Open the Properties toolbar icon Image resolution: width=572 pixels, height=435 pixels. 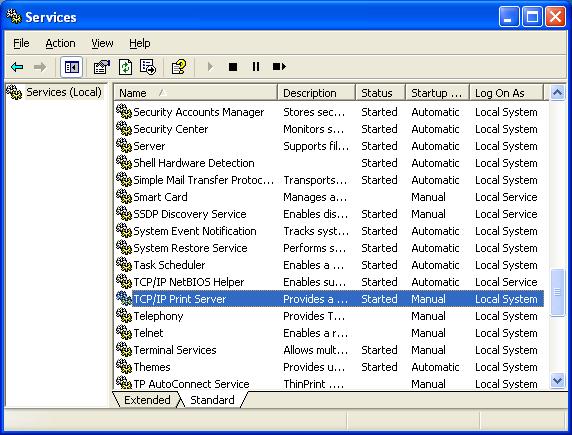(102, 67)
